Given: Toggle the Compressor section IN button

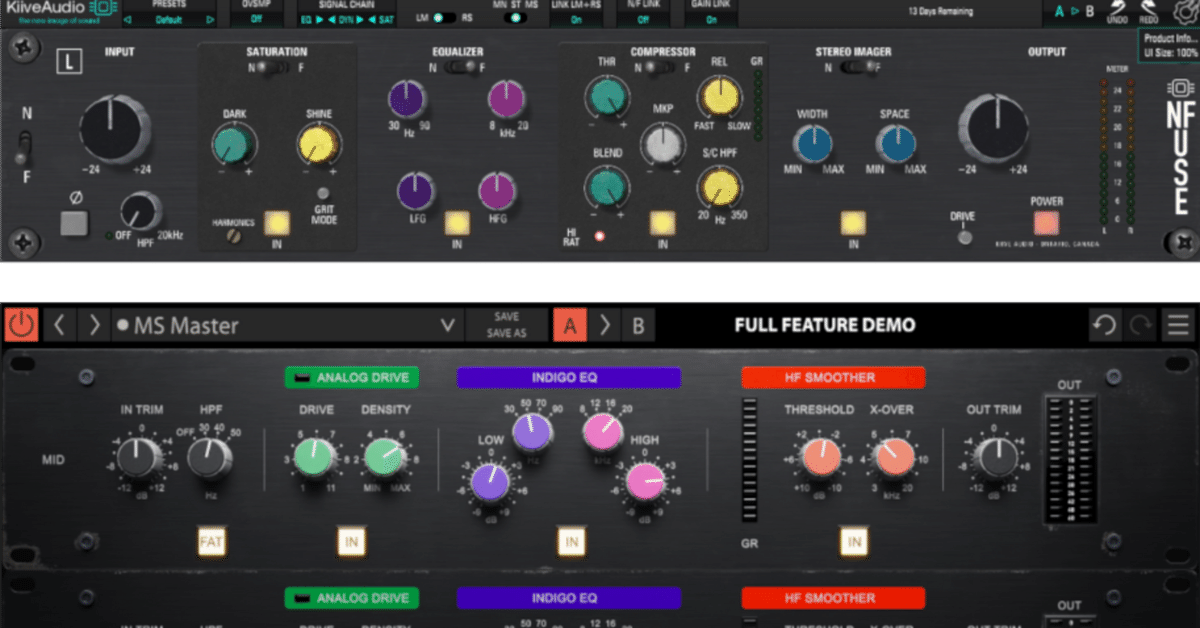Looking at the screenshot, I should pyautogui.click(x=662, y=222).
